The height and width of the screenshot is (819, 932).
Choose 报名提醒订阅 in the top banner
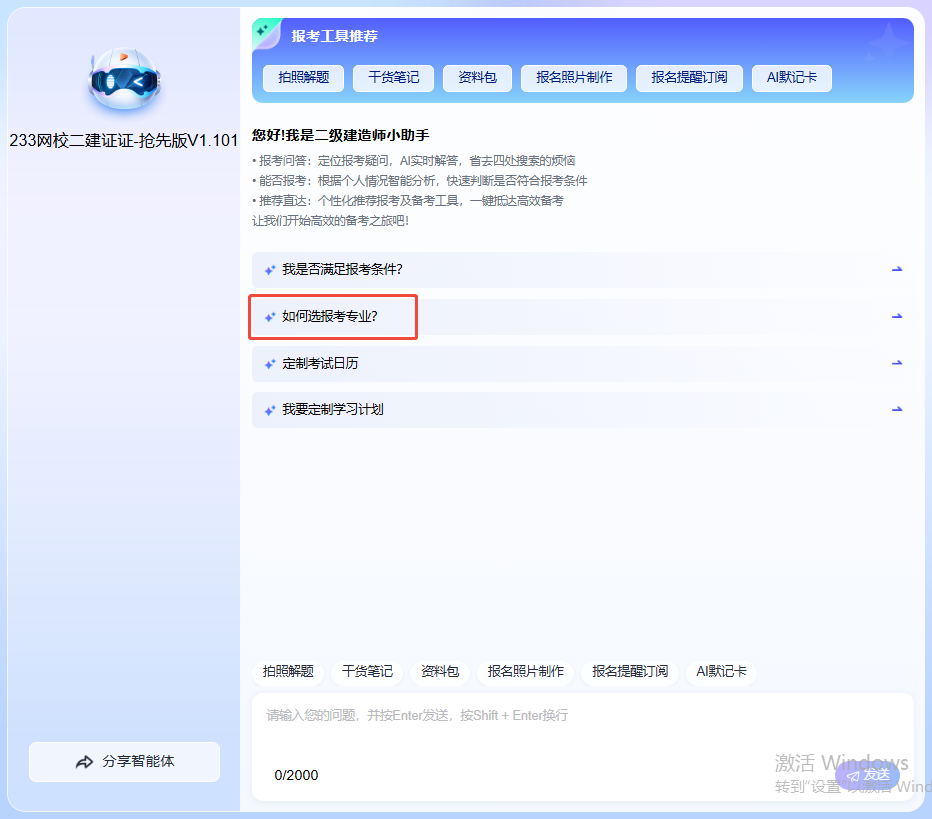[x=689, y=78]
